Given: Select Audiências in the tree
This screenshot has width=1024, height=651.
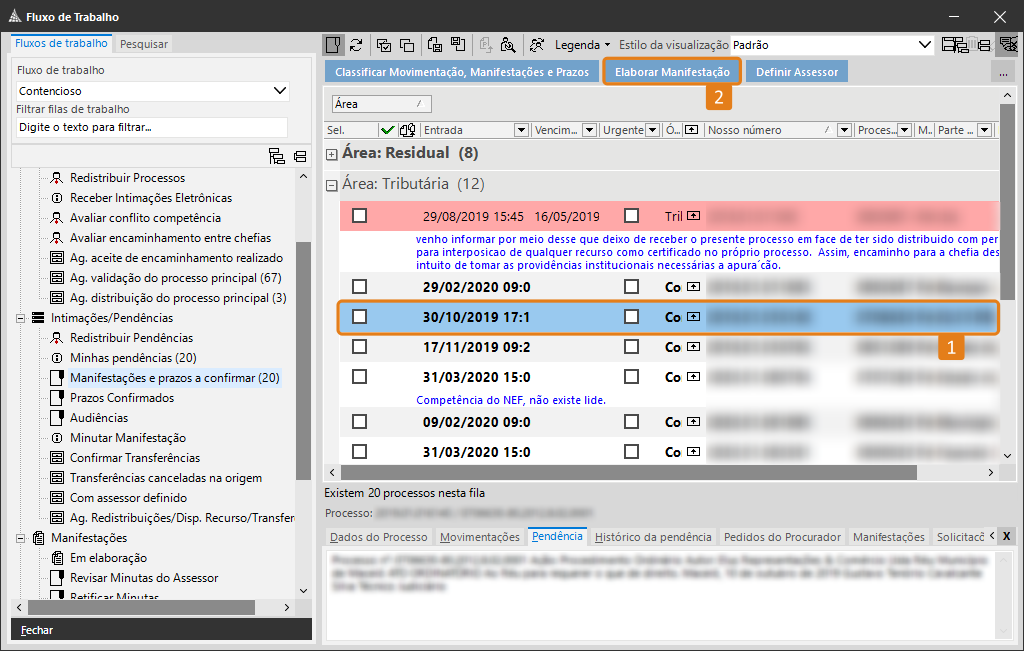Looking at the screenshot, I should click(x=99, y=418).
